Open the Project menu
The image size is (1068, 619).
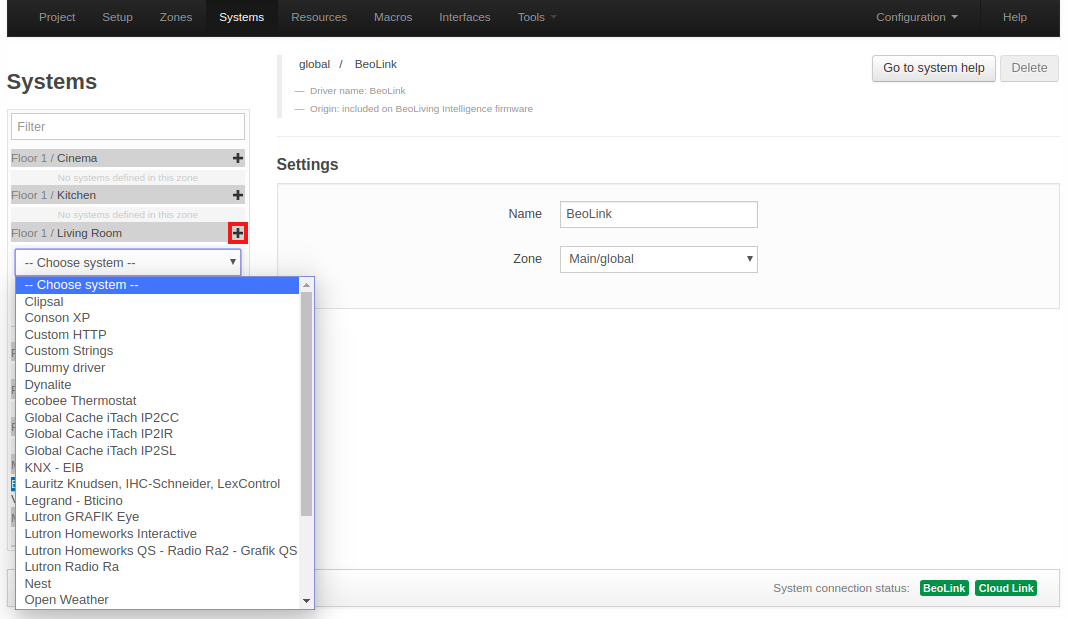pos(57,17)
